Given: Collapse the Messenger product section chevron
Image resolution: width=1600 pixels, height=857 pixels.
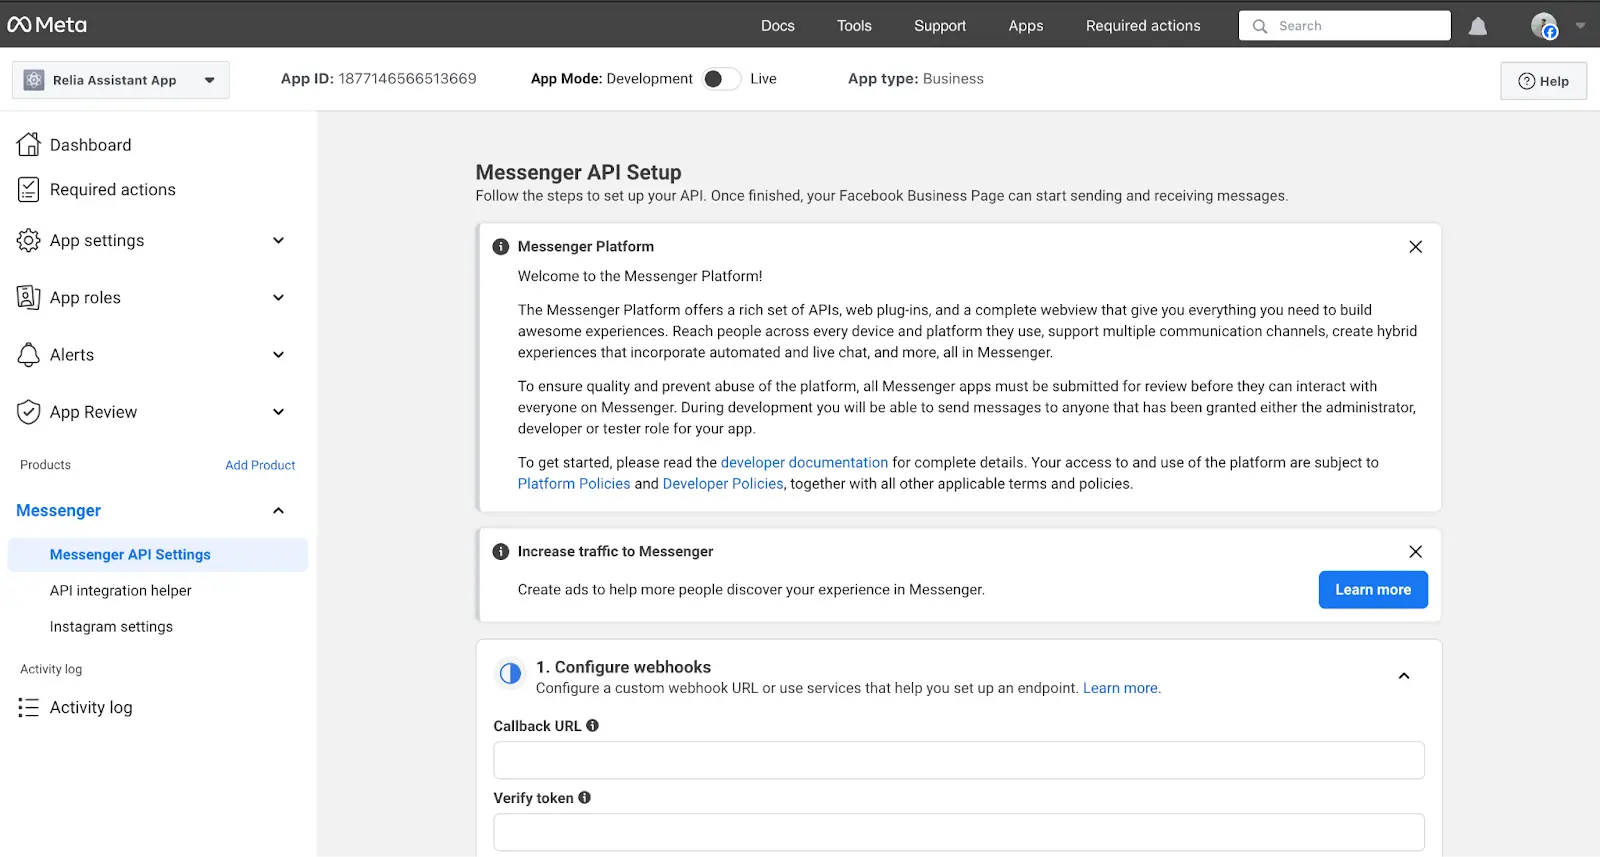Looking at the screenshot, I should 279,511.
